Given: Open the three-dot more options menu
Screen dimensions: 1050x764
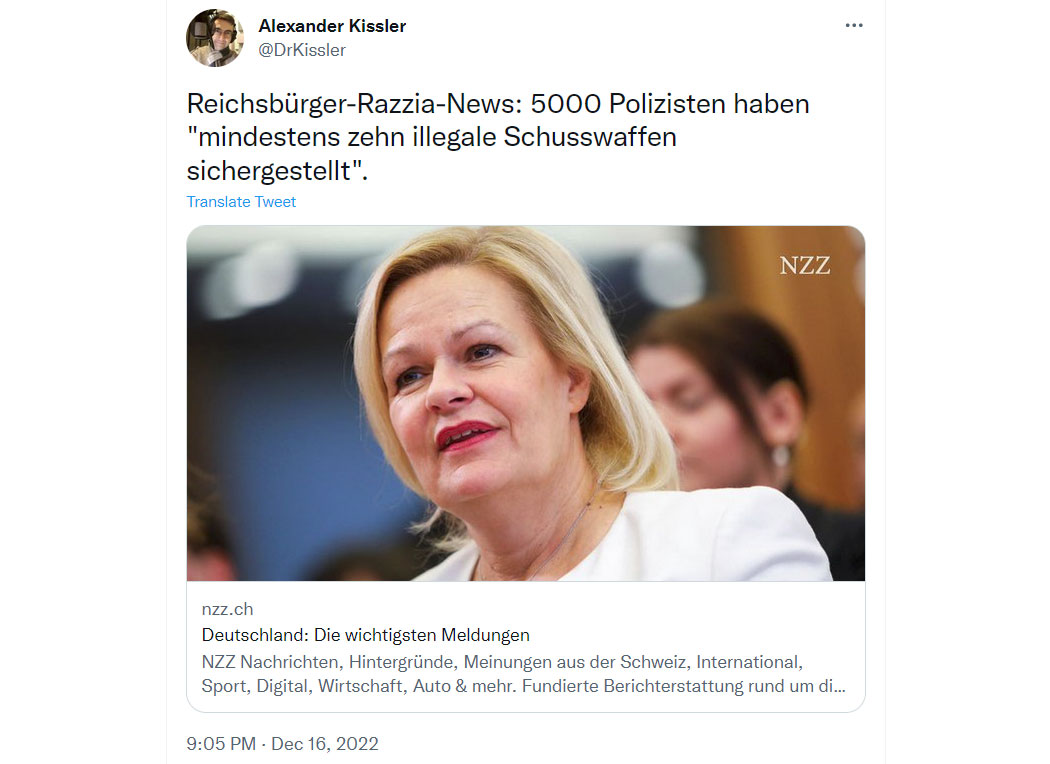Looking at the screenshot, I should pos(854,25).
